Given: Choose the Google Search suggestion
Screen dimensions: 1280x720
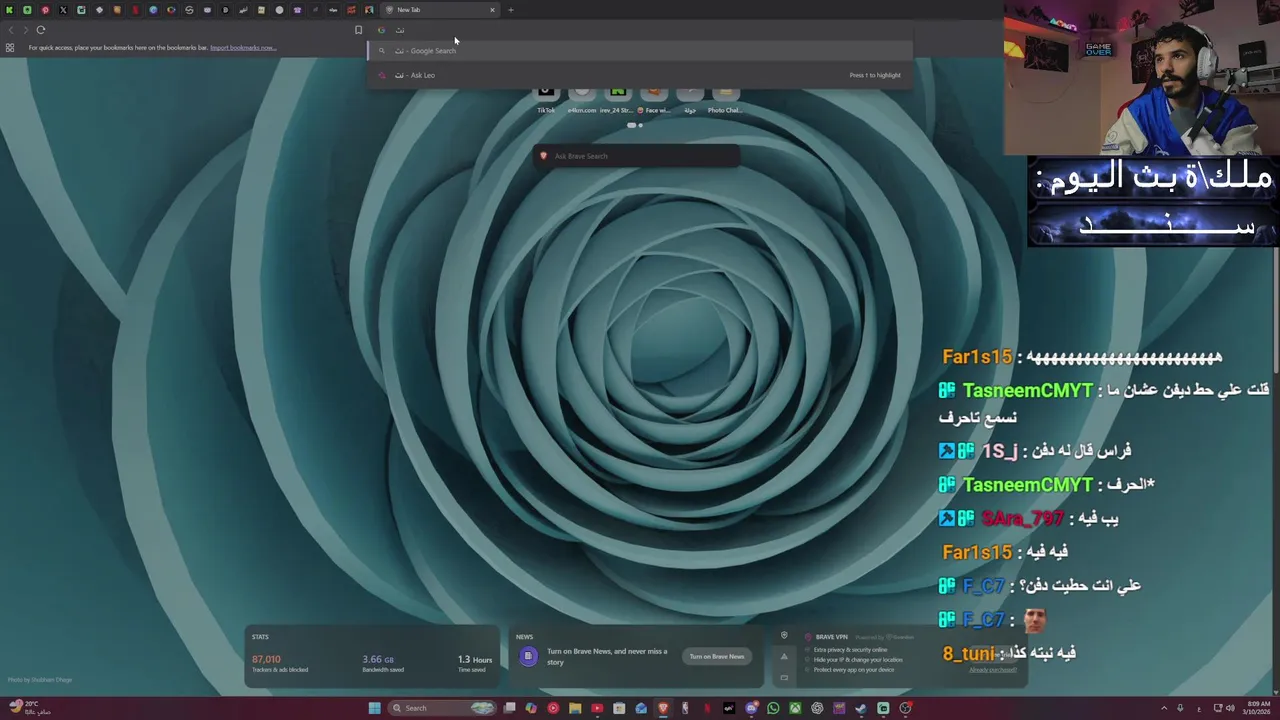Looking at the screenshot, I should 640,51.
